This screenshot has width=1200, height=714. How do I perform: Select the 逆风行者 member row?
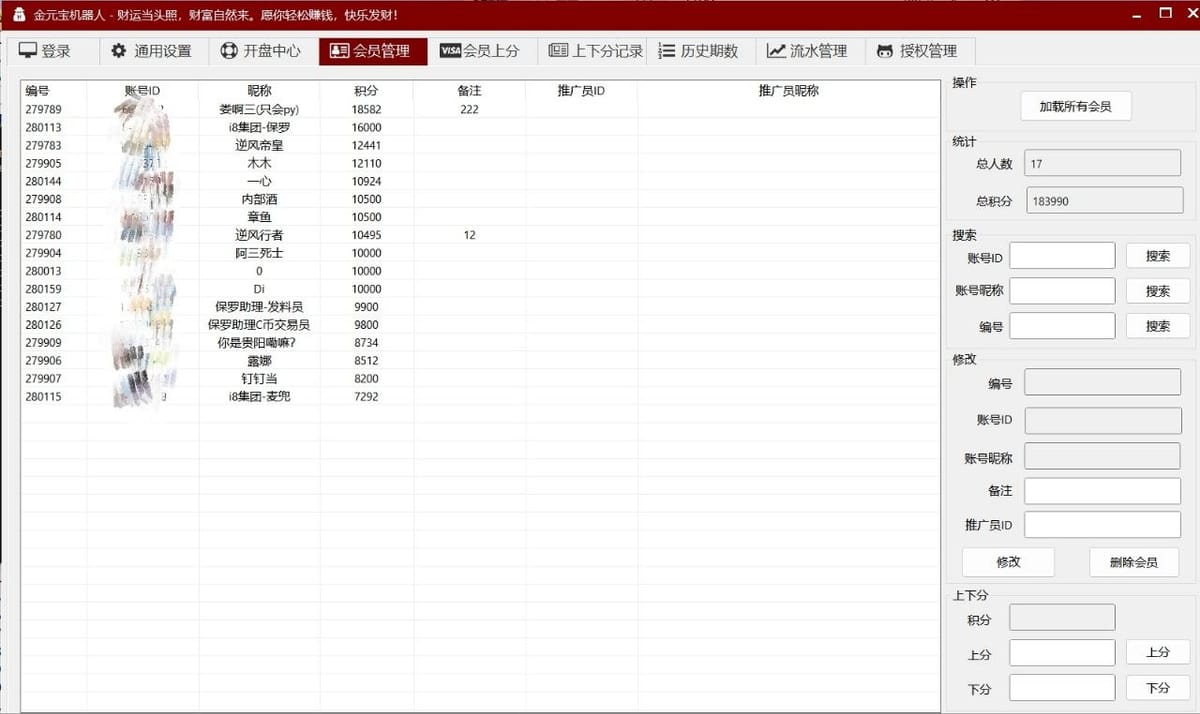coord(480,235)
